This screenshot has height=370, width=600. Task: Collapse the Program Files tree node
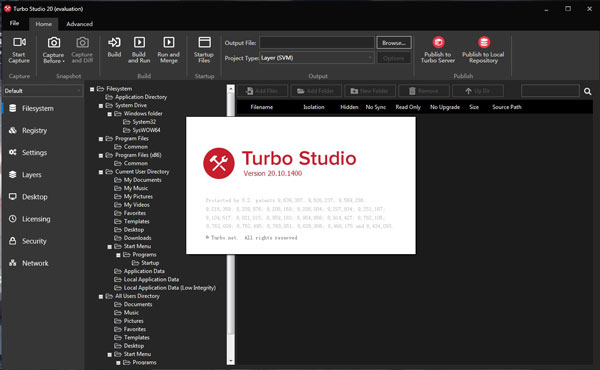click(x=101, y=139)
